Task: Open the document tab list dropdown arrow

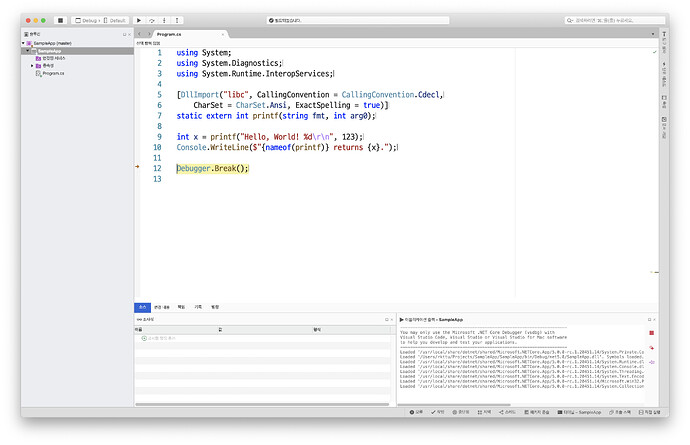Action: [653, 34]
